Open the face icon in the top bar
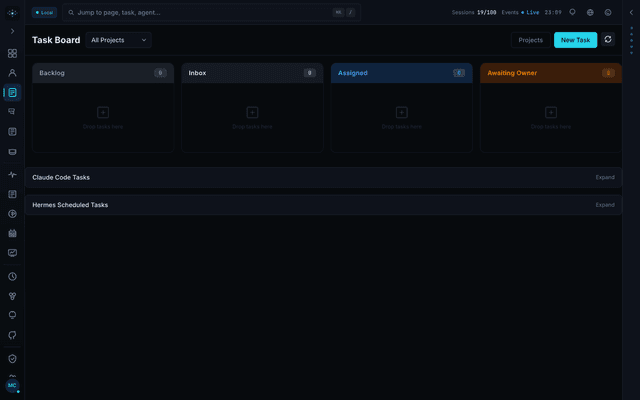The height and width of the screenshot is (400, 640). pos(608,13)
